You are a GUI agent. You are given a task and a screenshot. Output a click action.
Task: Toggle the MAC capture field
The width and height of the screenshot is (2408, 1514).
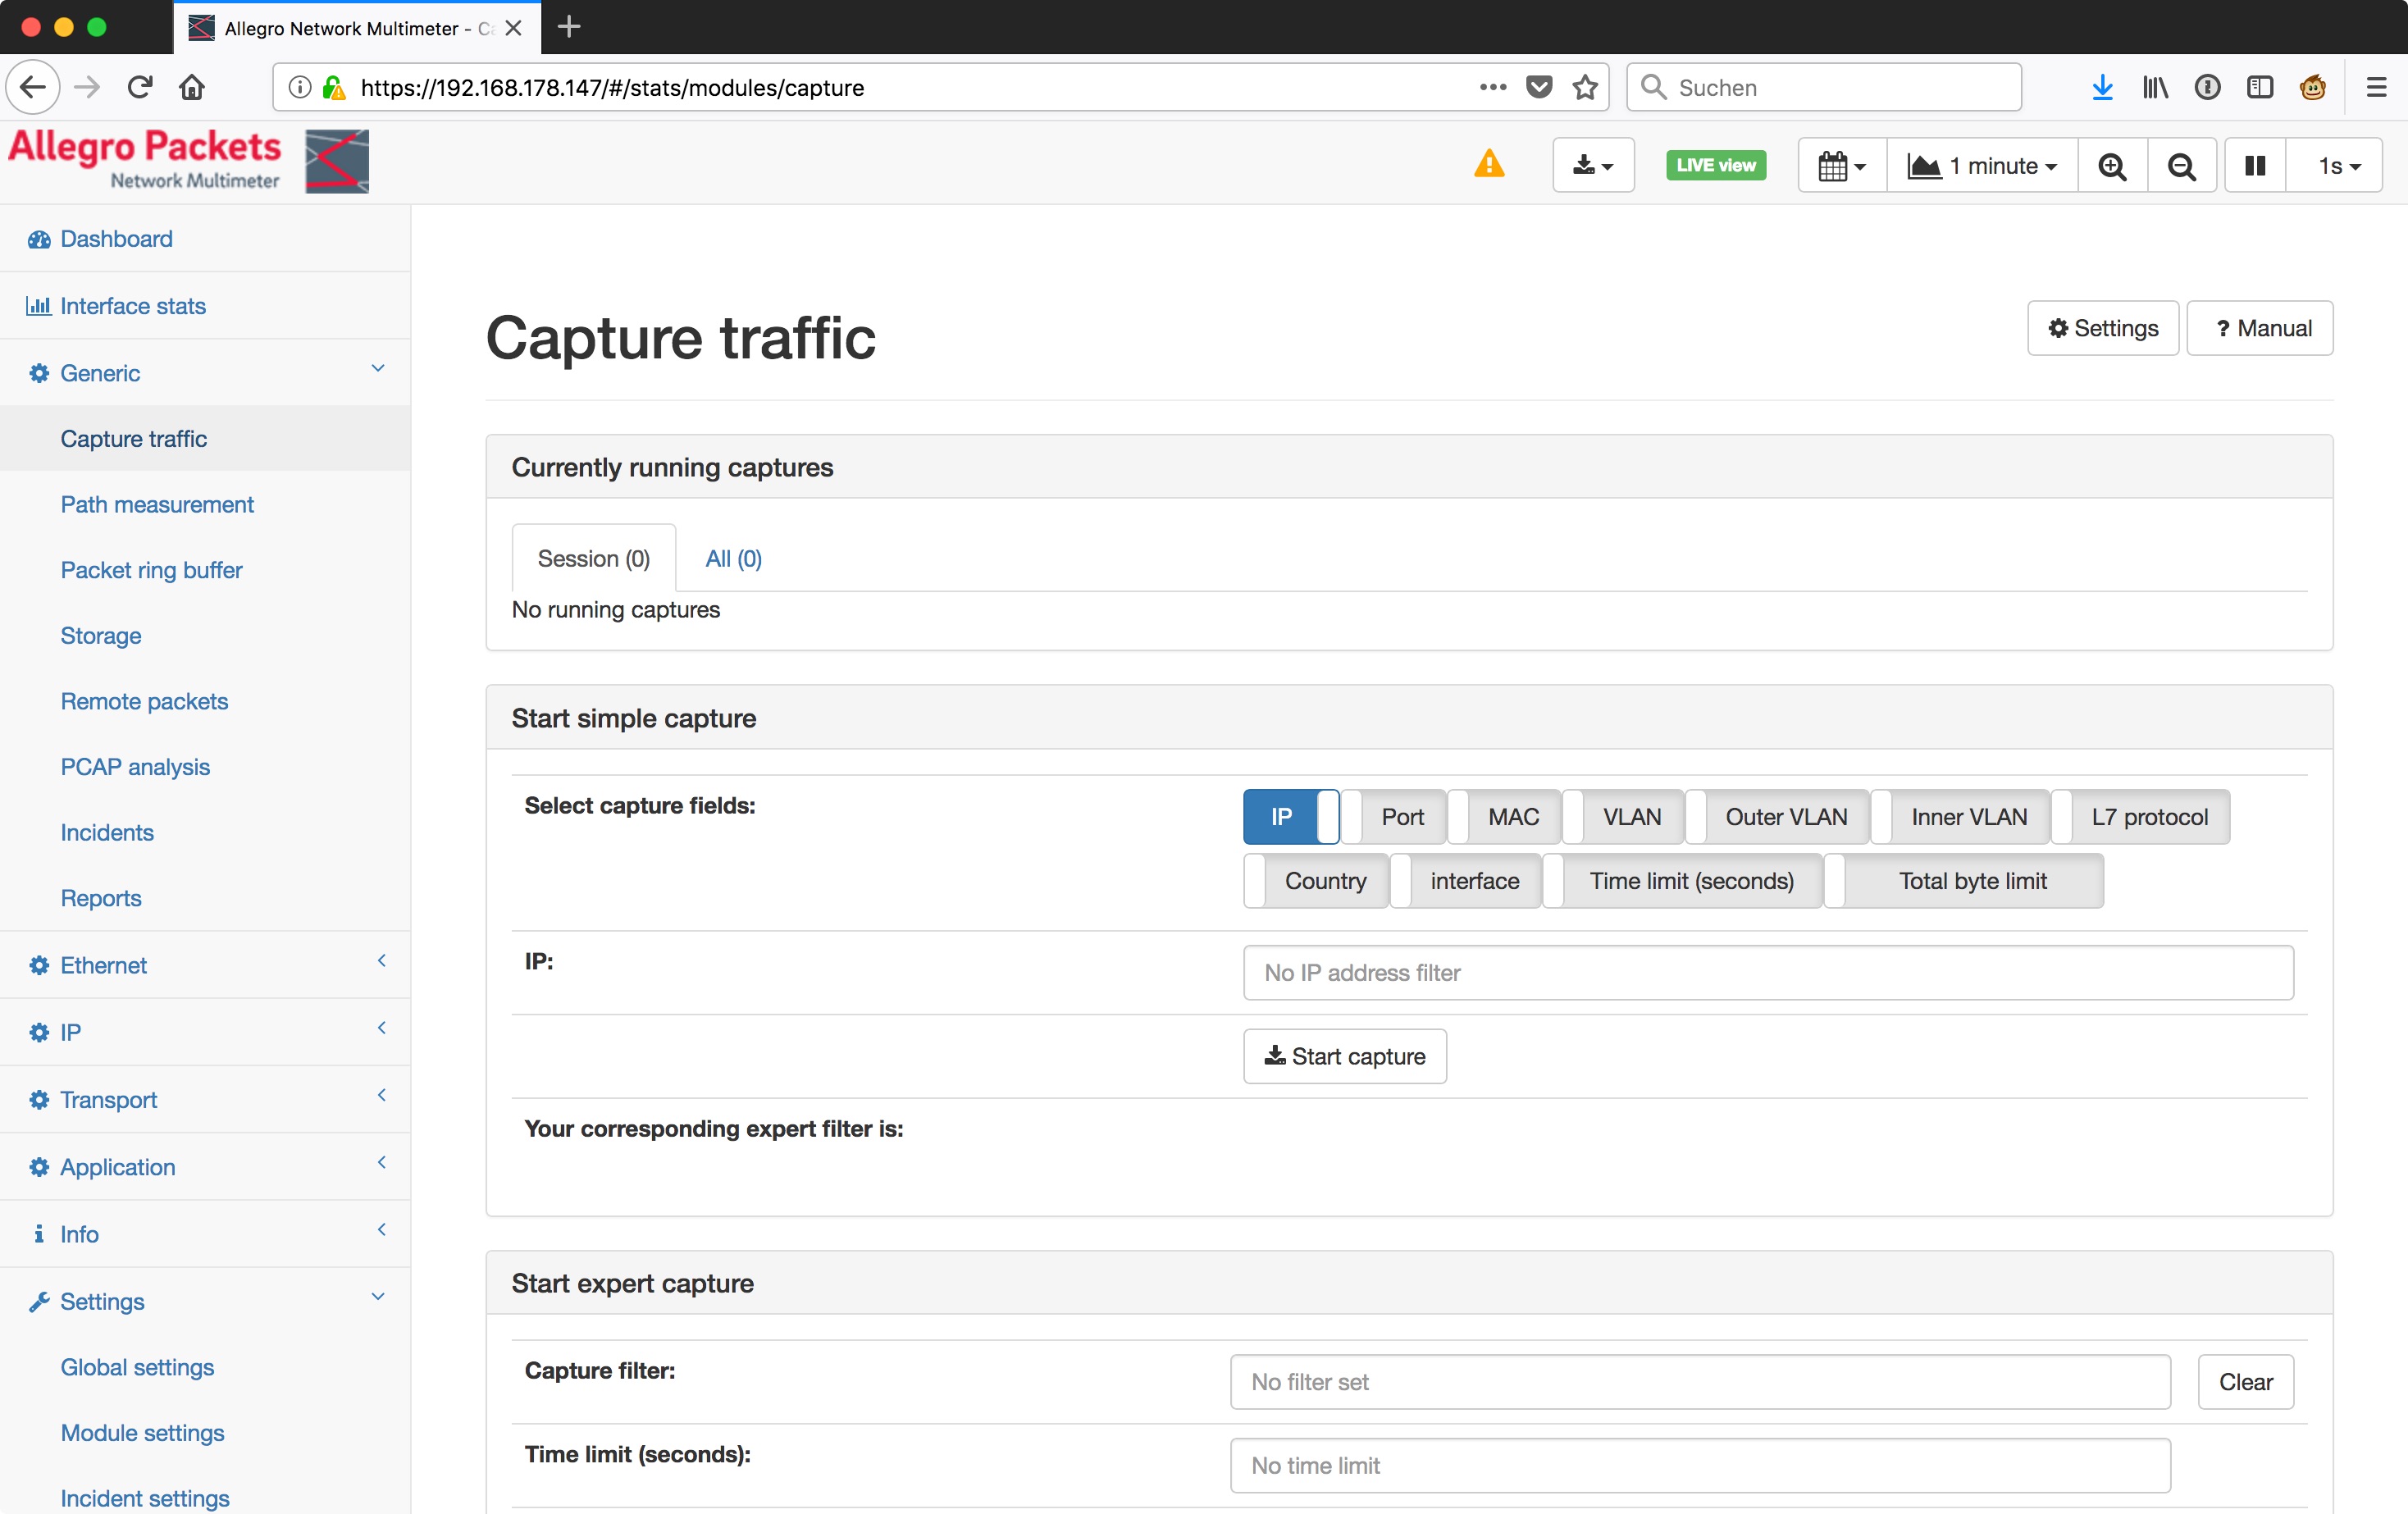tap(1504, 817)
